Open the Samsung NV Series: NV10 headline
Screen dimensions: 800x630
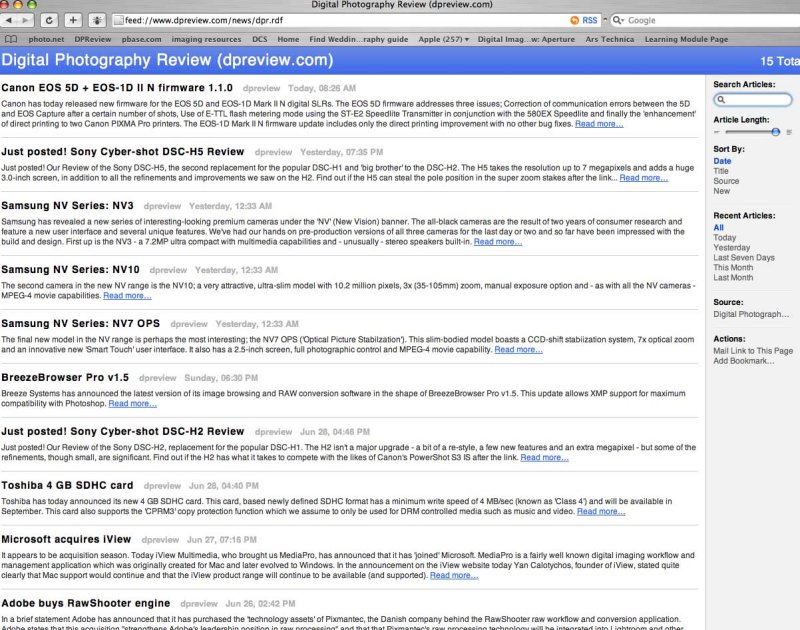point(70,270)
